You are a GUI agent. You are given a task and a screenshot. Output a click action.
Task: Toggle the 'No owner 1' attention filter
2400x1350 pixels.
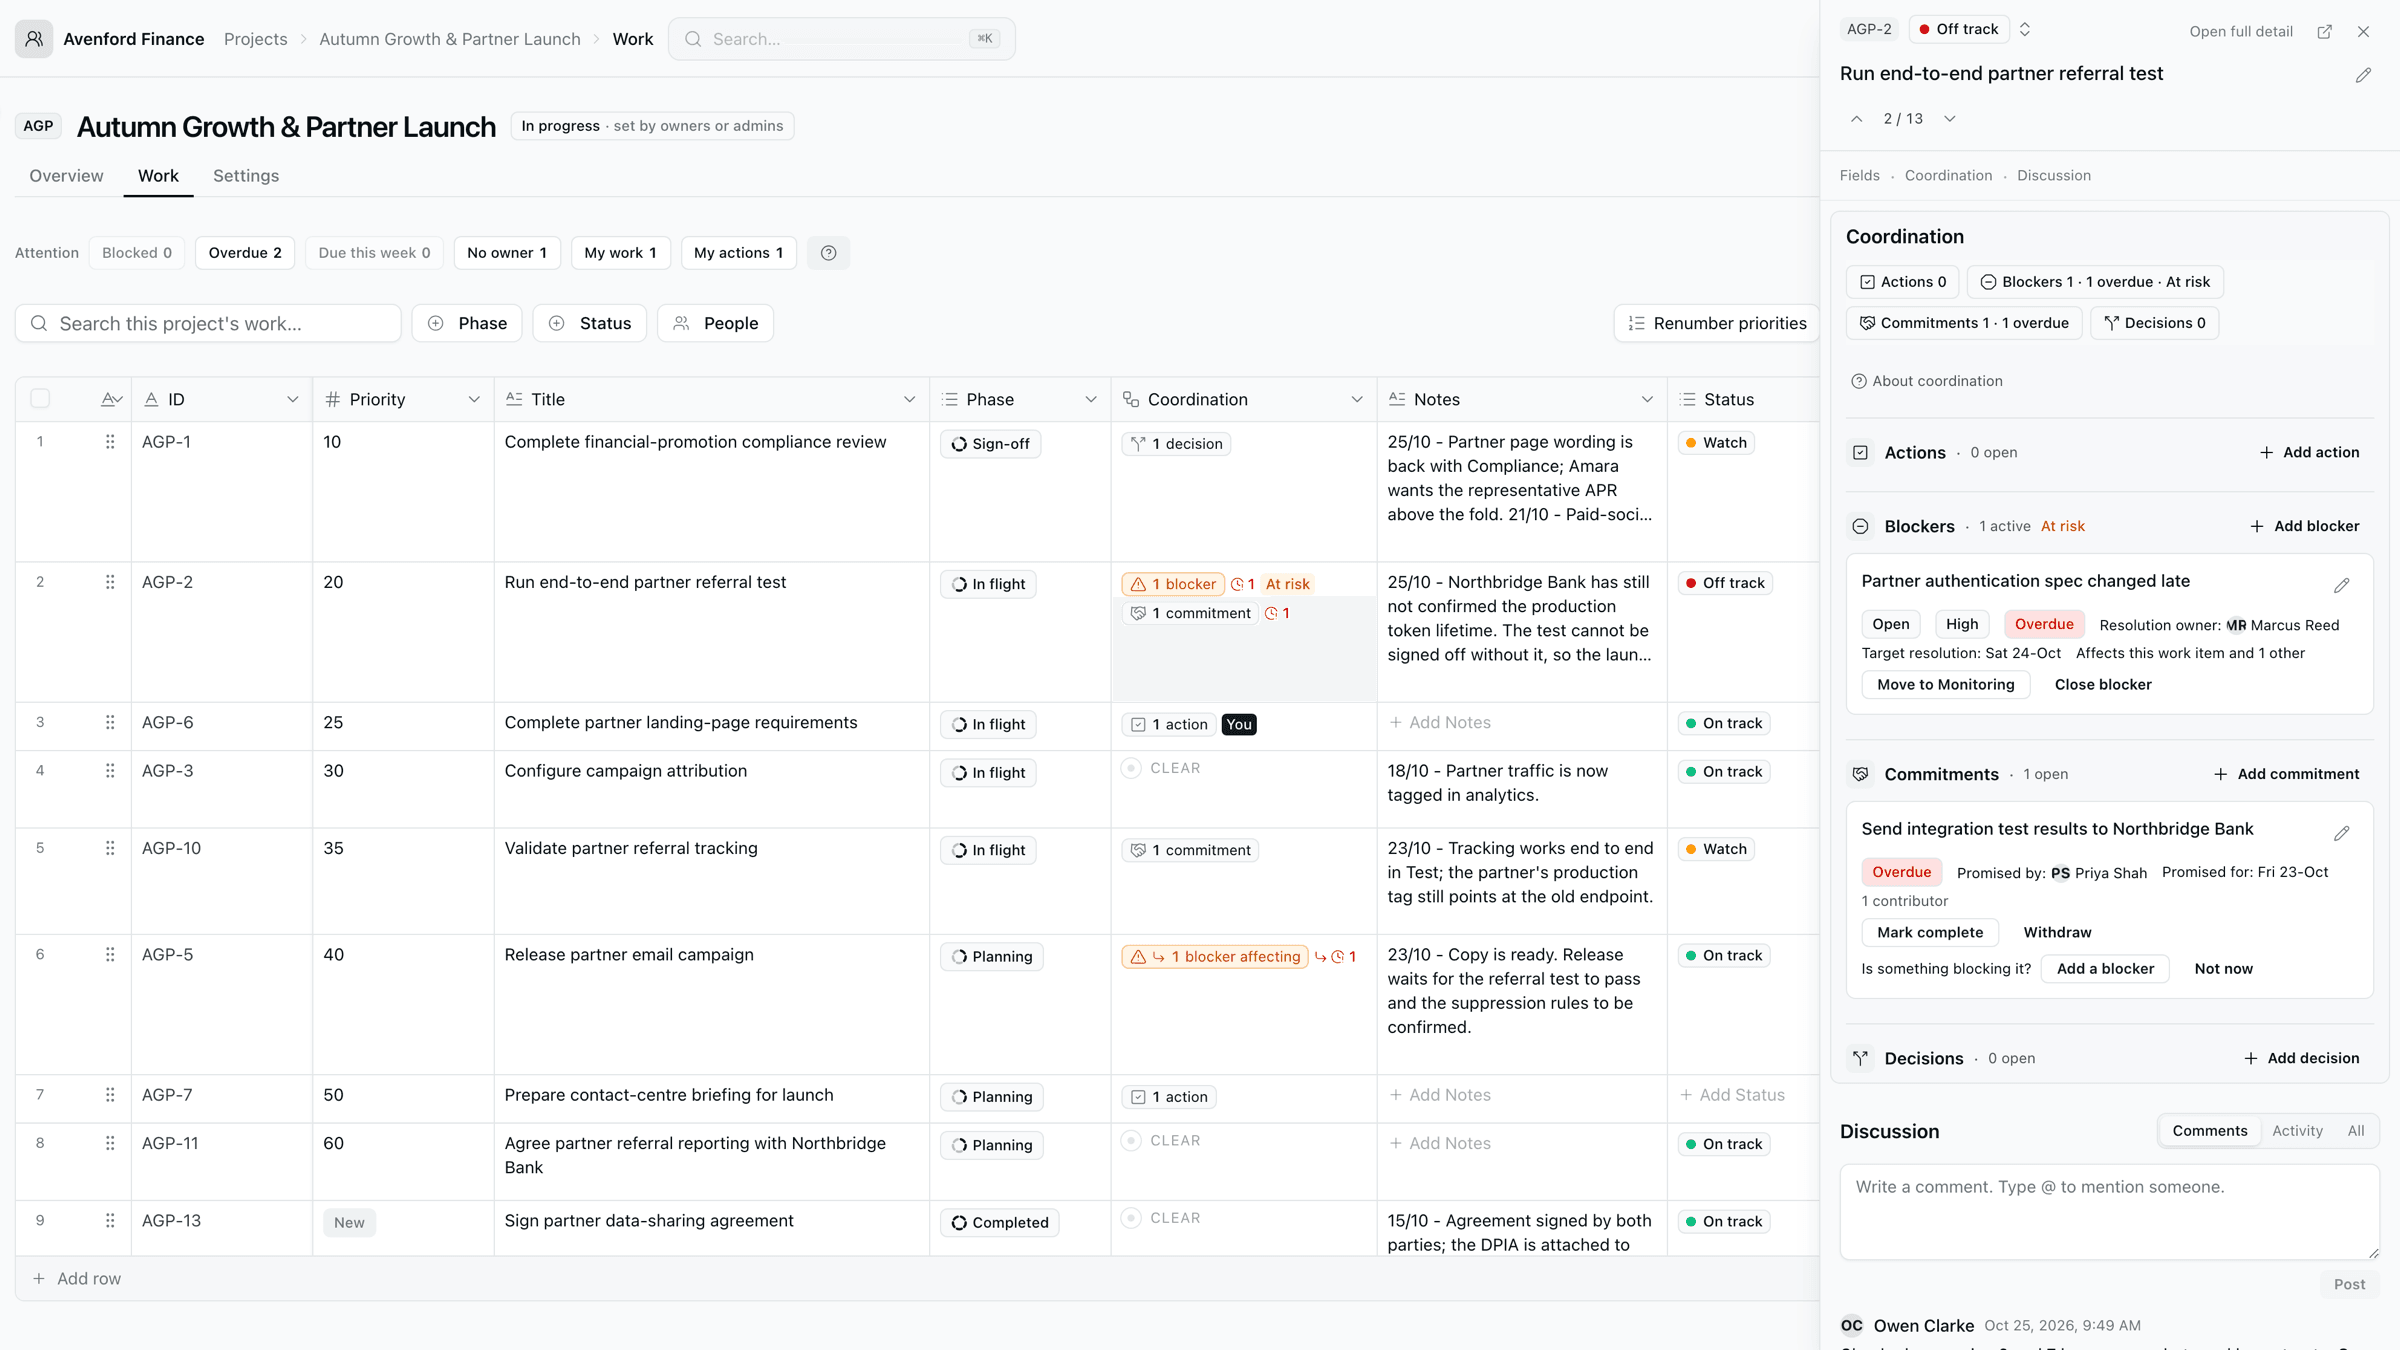(x=507, y=253)
